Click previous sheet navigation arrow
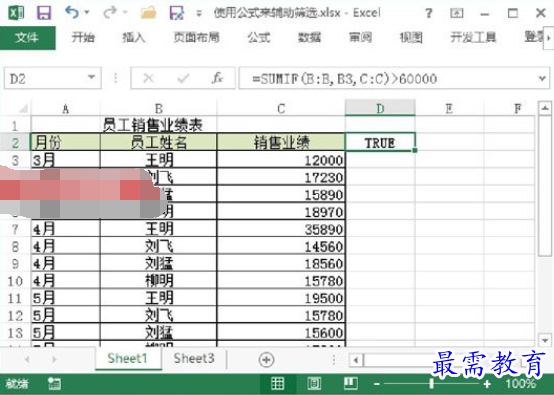 [27, 360]
